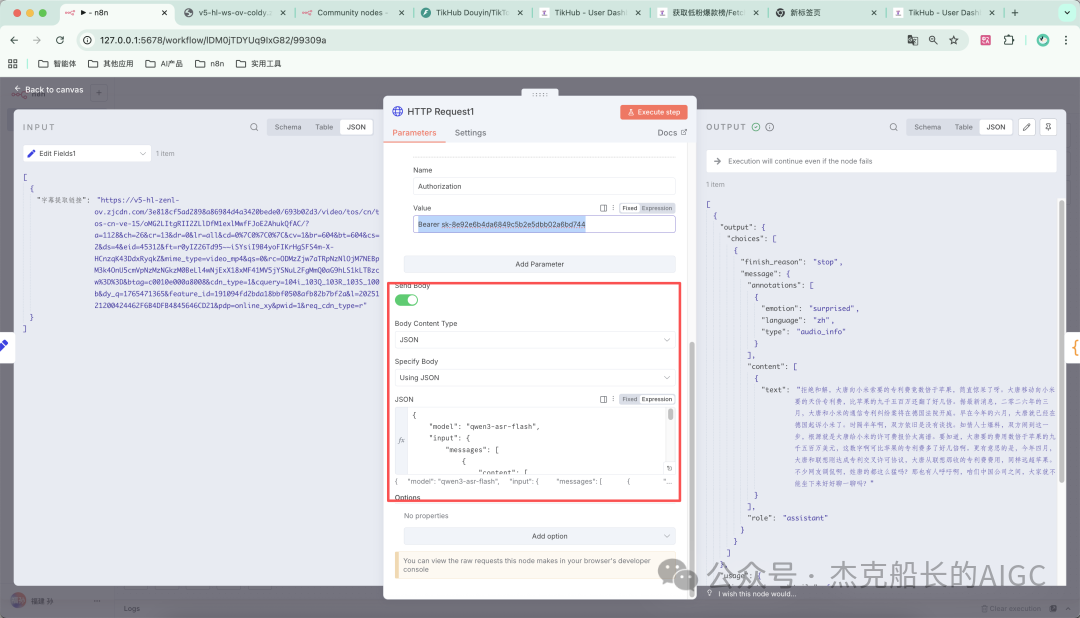Click the browser back arrow
This screenshot has height=618, width=1080.
[x=14, y=40]
